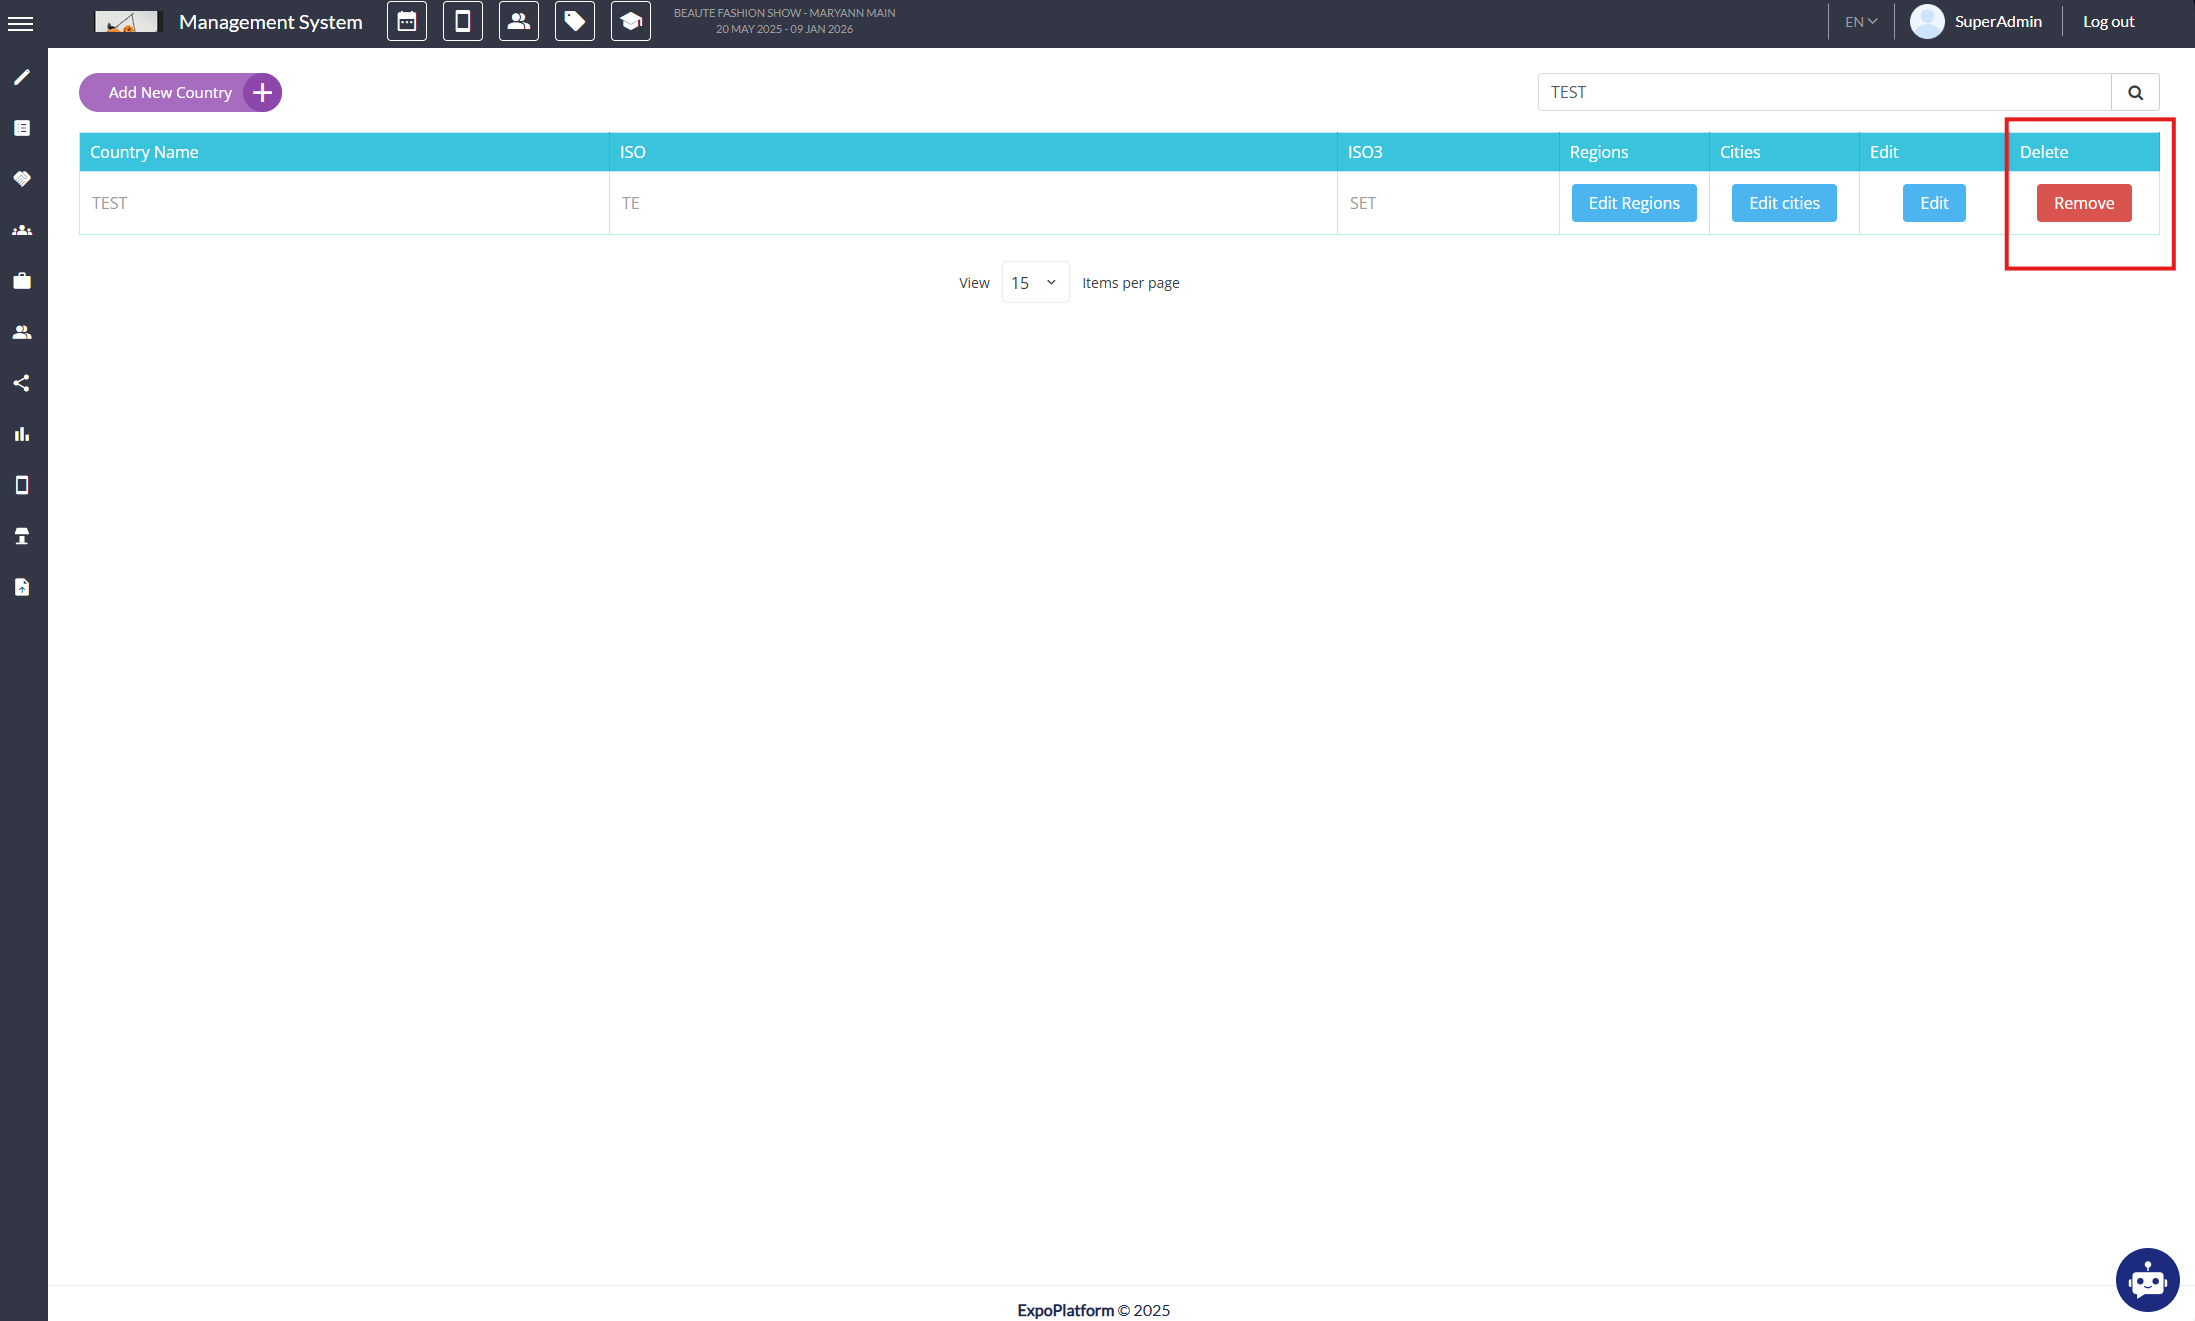Click Add New Country button
The height and width of the screenshot is (1321, 2195).
pyautogui.click(x=180, y=92)
